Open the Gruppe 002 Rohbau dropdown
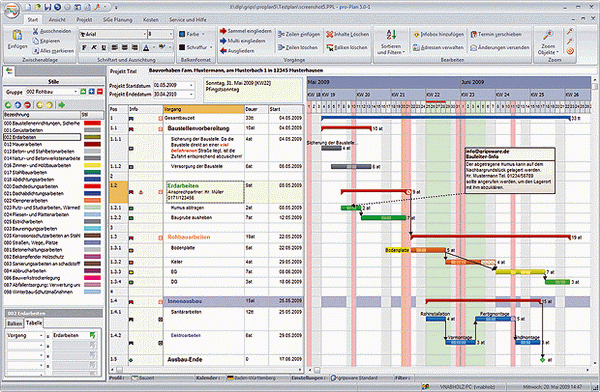 (51, 92)
